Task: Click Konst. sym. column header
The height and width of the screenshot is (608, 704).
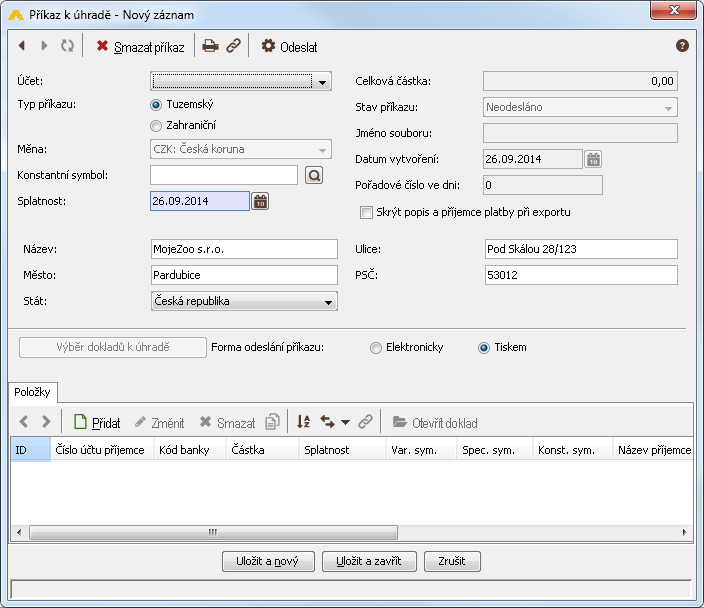Action: pos(573,450)
